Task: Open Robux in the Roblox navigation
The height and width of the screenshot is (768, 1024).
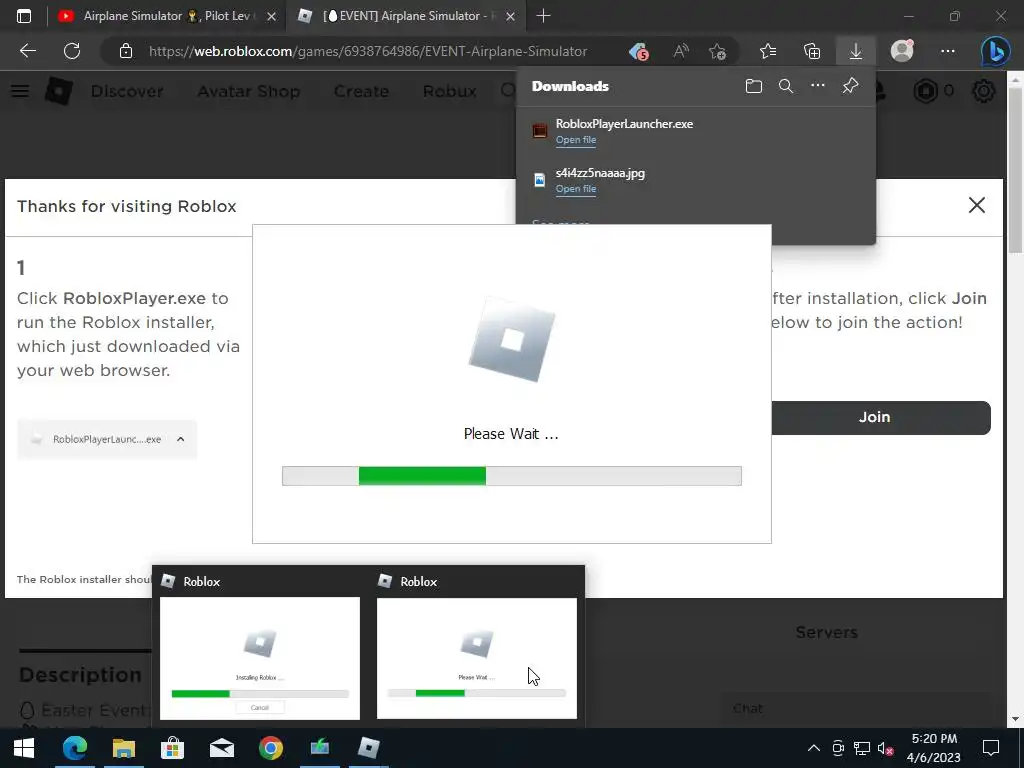Action: tap(449, 91)
